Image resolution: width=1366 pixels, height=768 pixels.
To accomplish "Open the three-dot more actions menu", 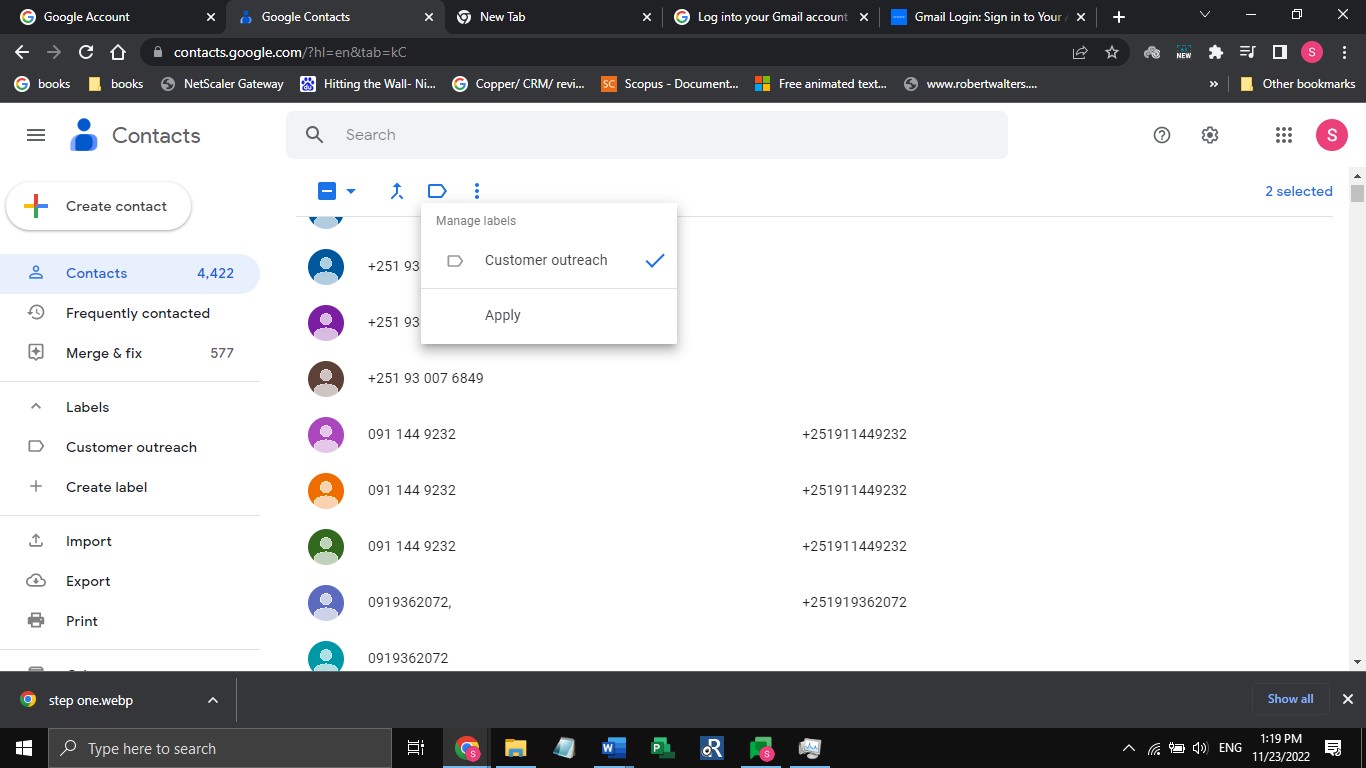I will tap(477, 191).
